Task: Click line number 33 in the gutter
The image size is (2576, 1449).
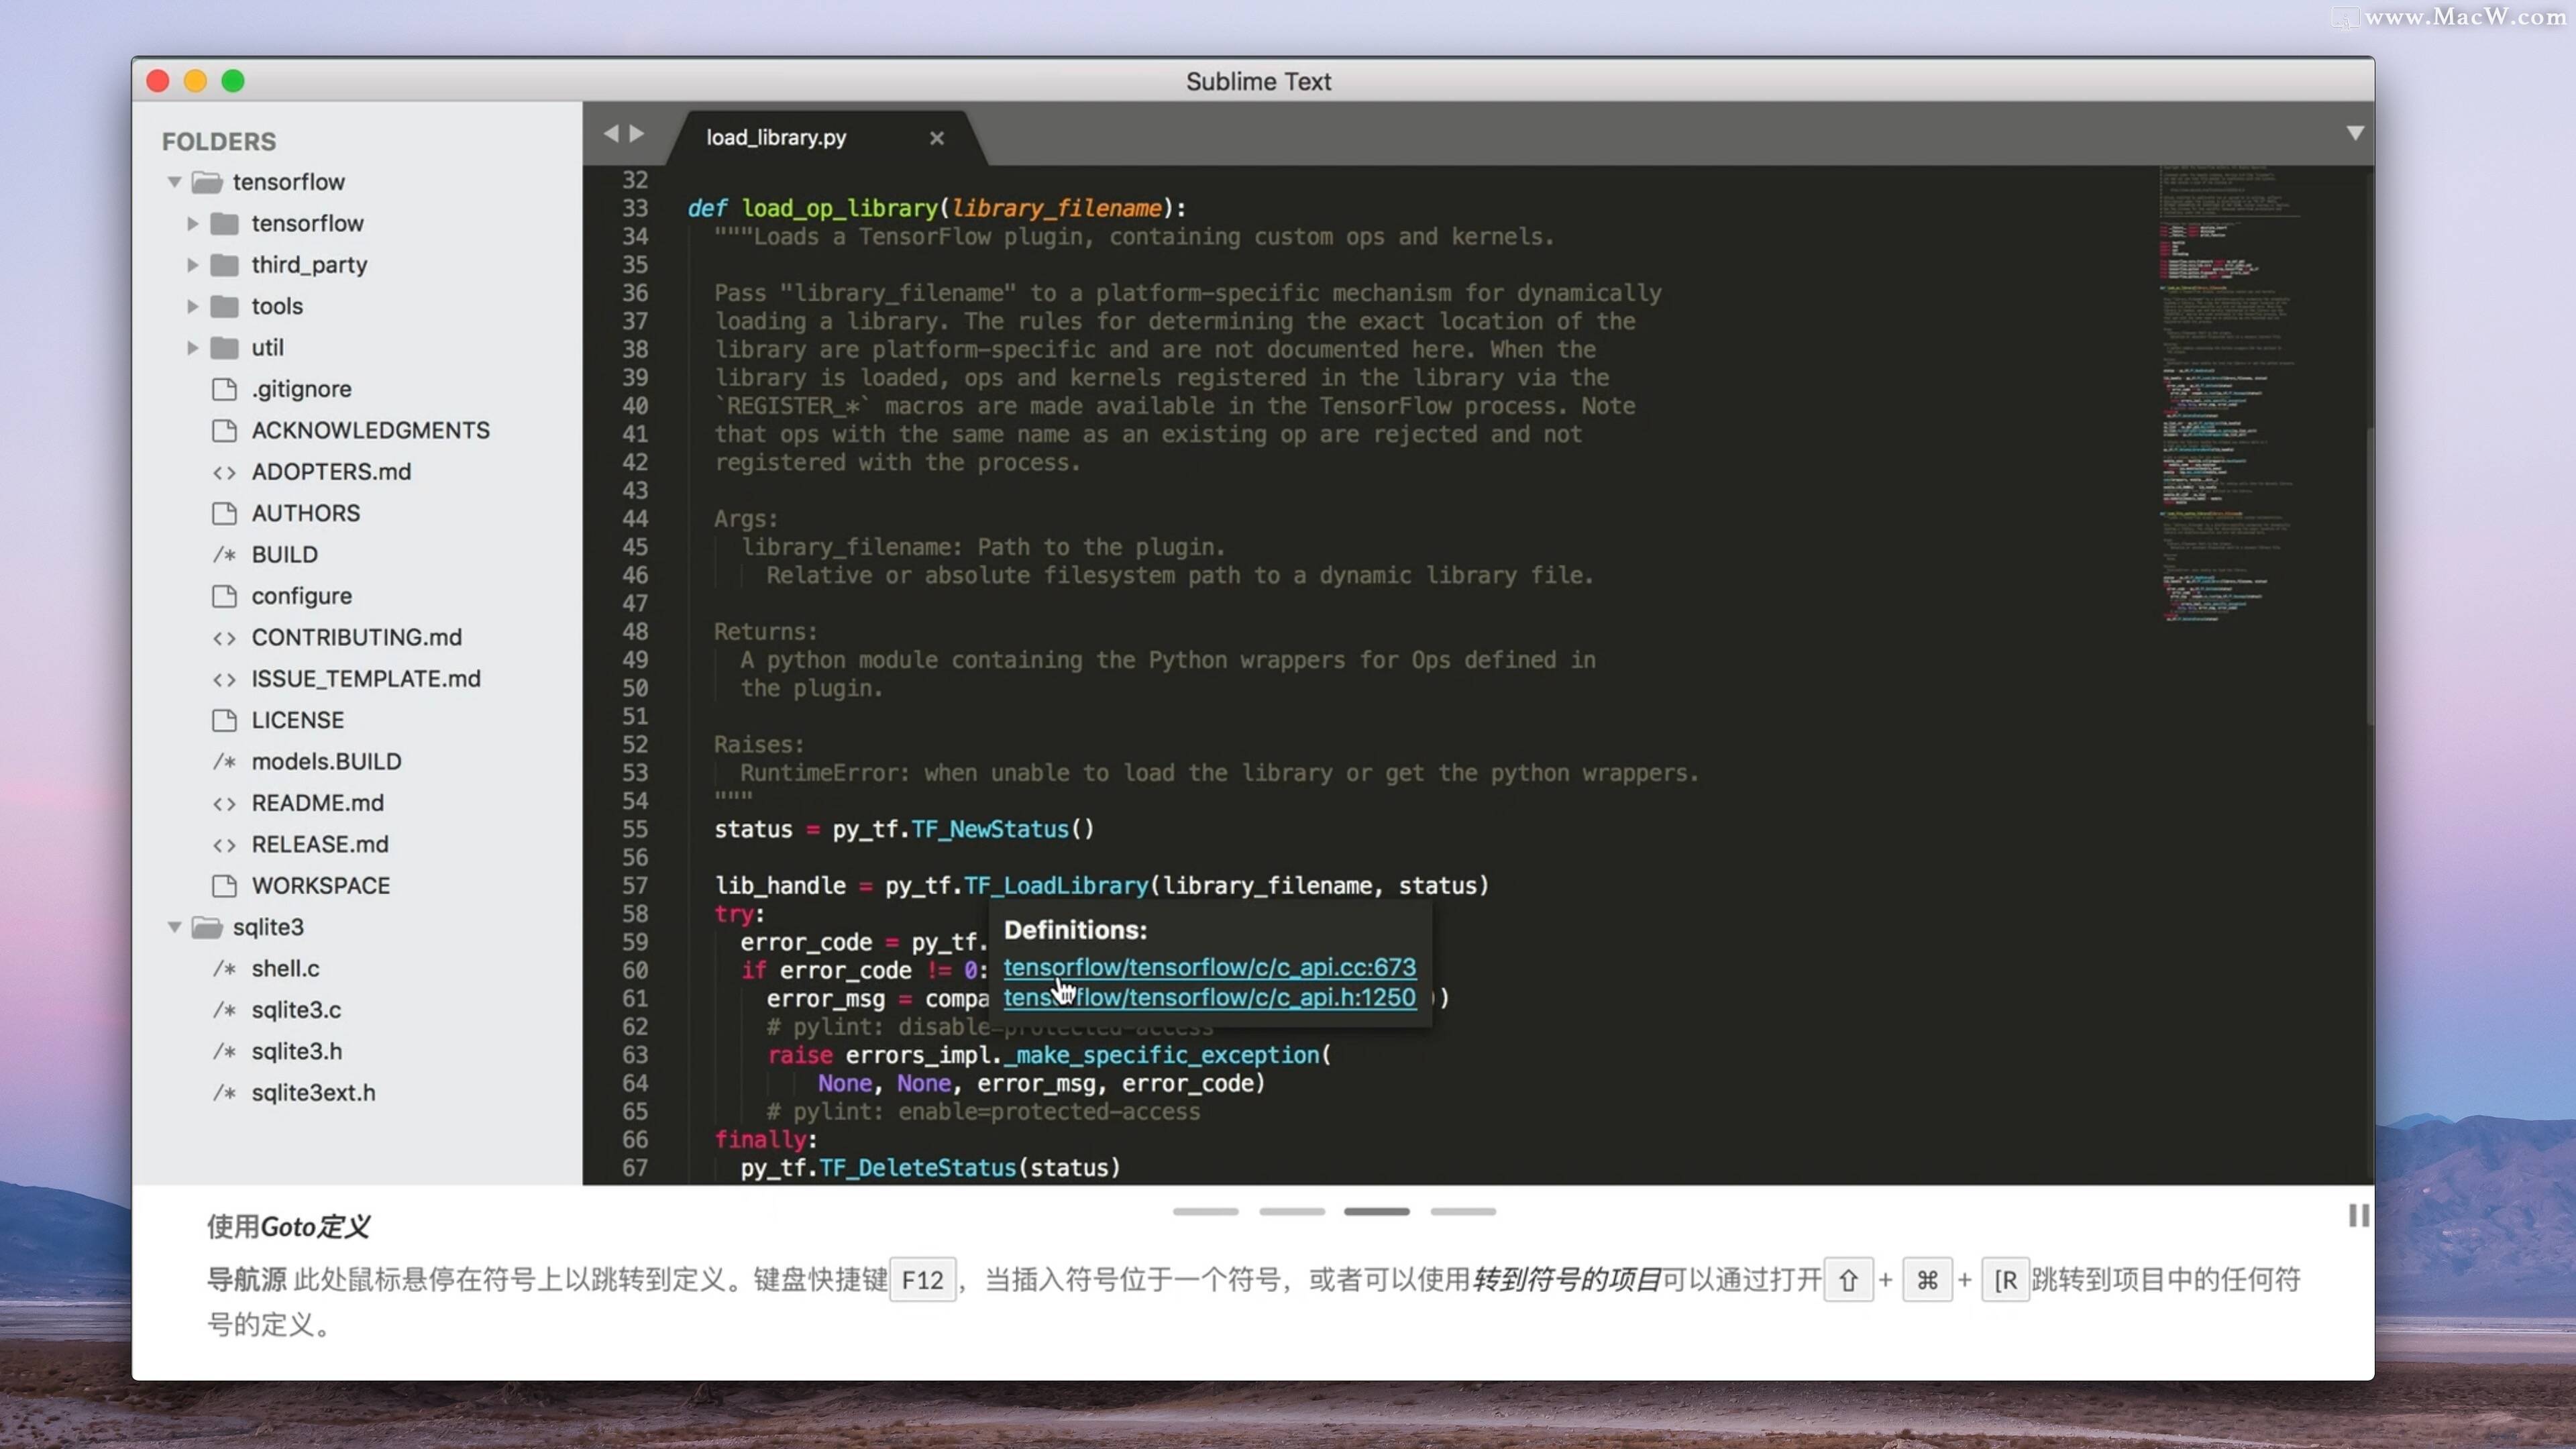Action: (635, 208)
